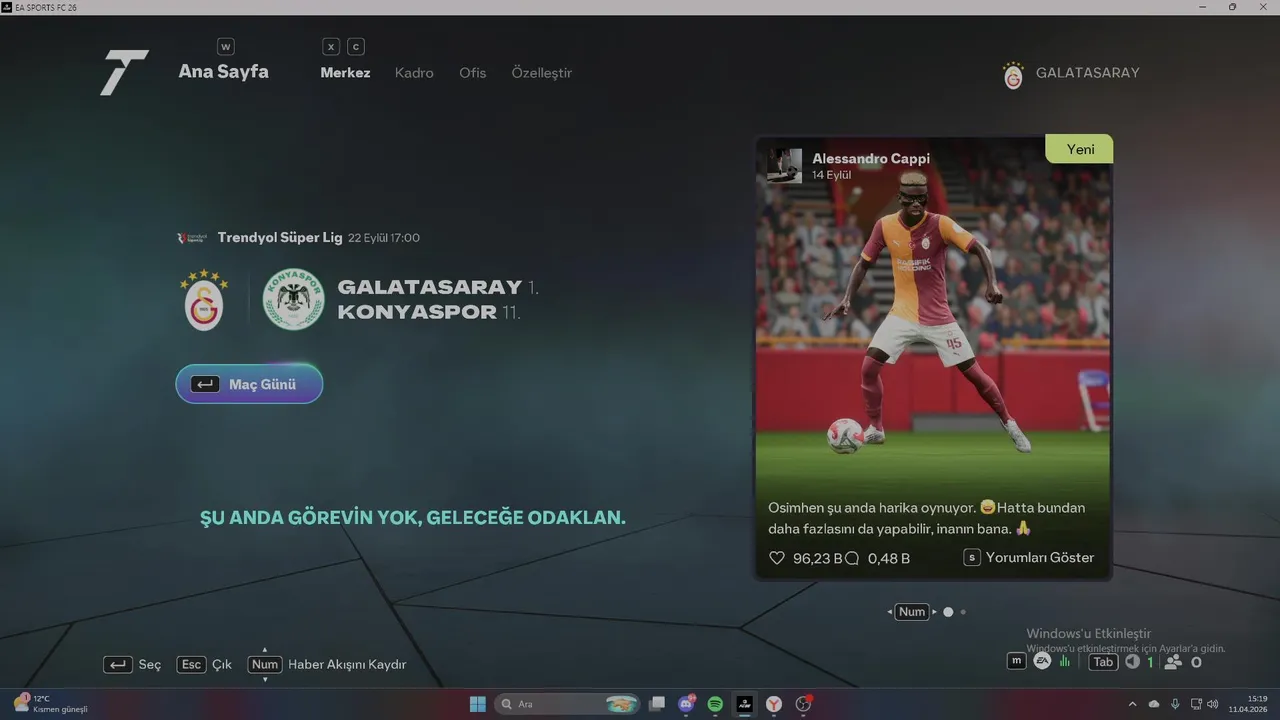Viewport: 1280px width, 720px height.
Task: Click the W key hint above Ana Sayfa
Action: (225, 47)
